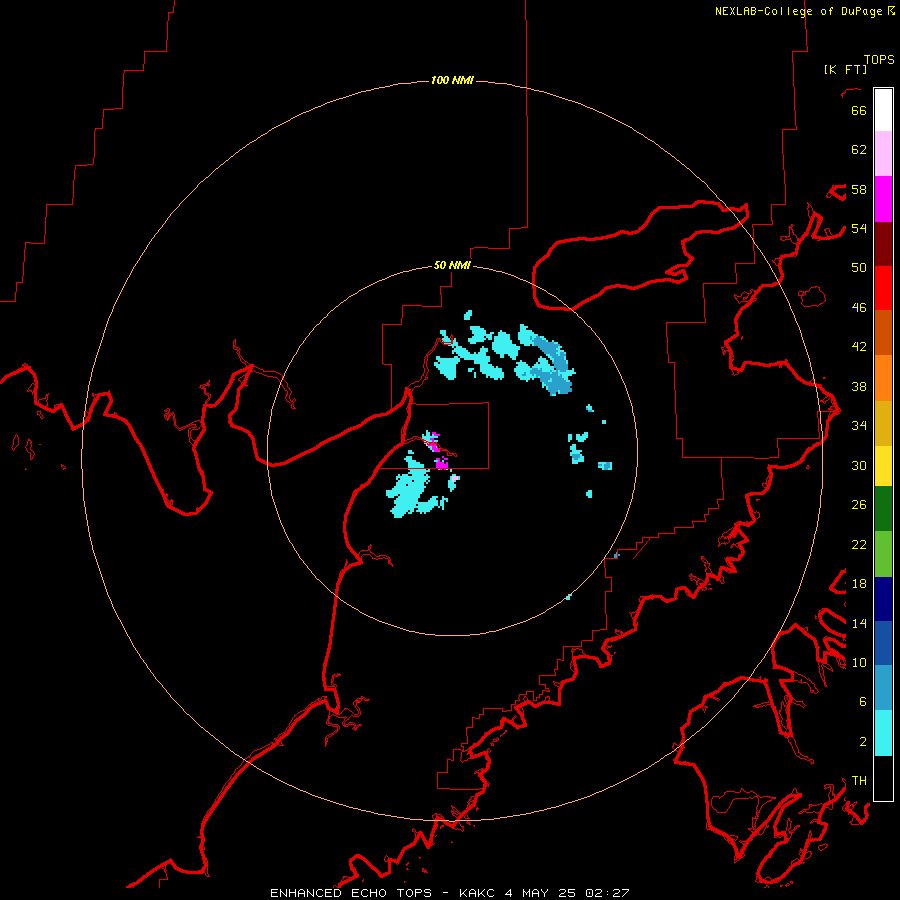
Task: Click the white swatch on the tops legend
Action: click(x=883, y=110)
